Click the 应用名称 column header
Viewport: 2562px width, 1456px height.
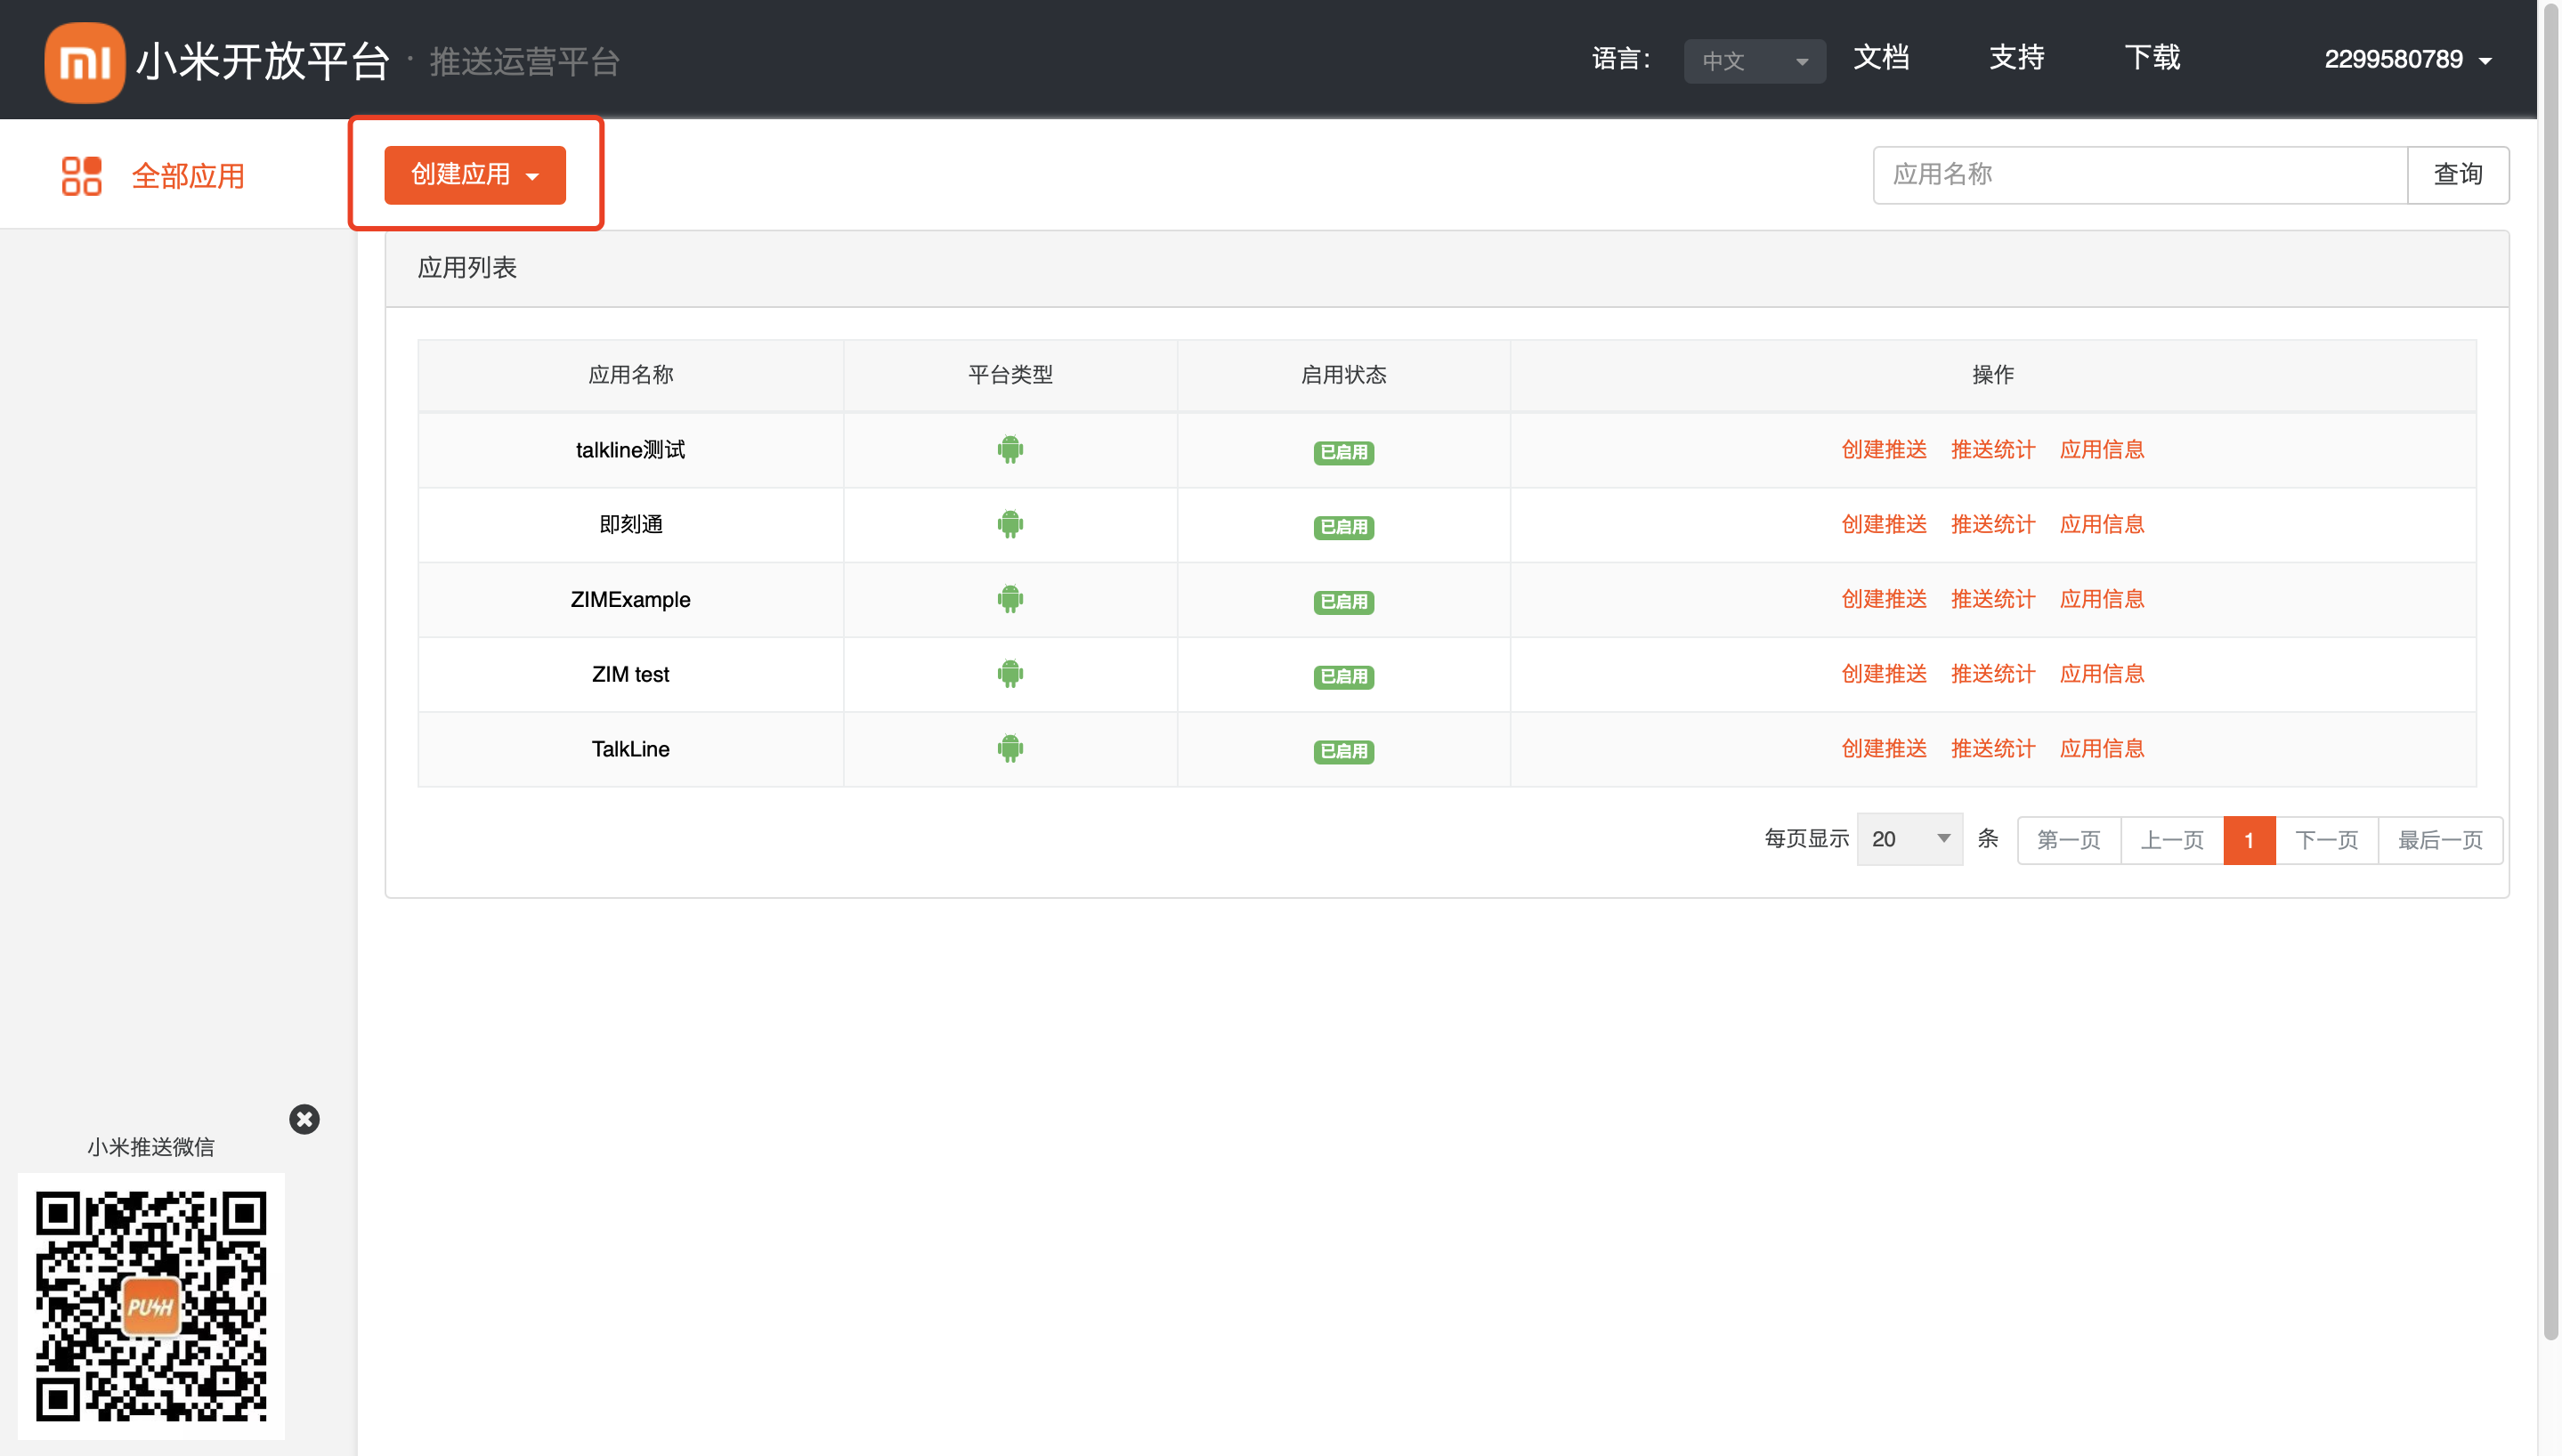pyautogui.click(x=630, y=375)
